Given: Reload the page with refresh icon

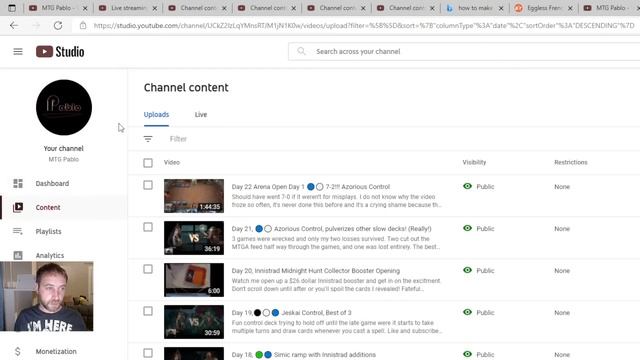Looking at the screenshot, I should pos(58,25).
